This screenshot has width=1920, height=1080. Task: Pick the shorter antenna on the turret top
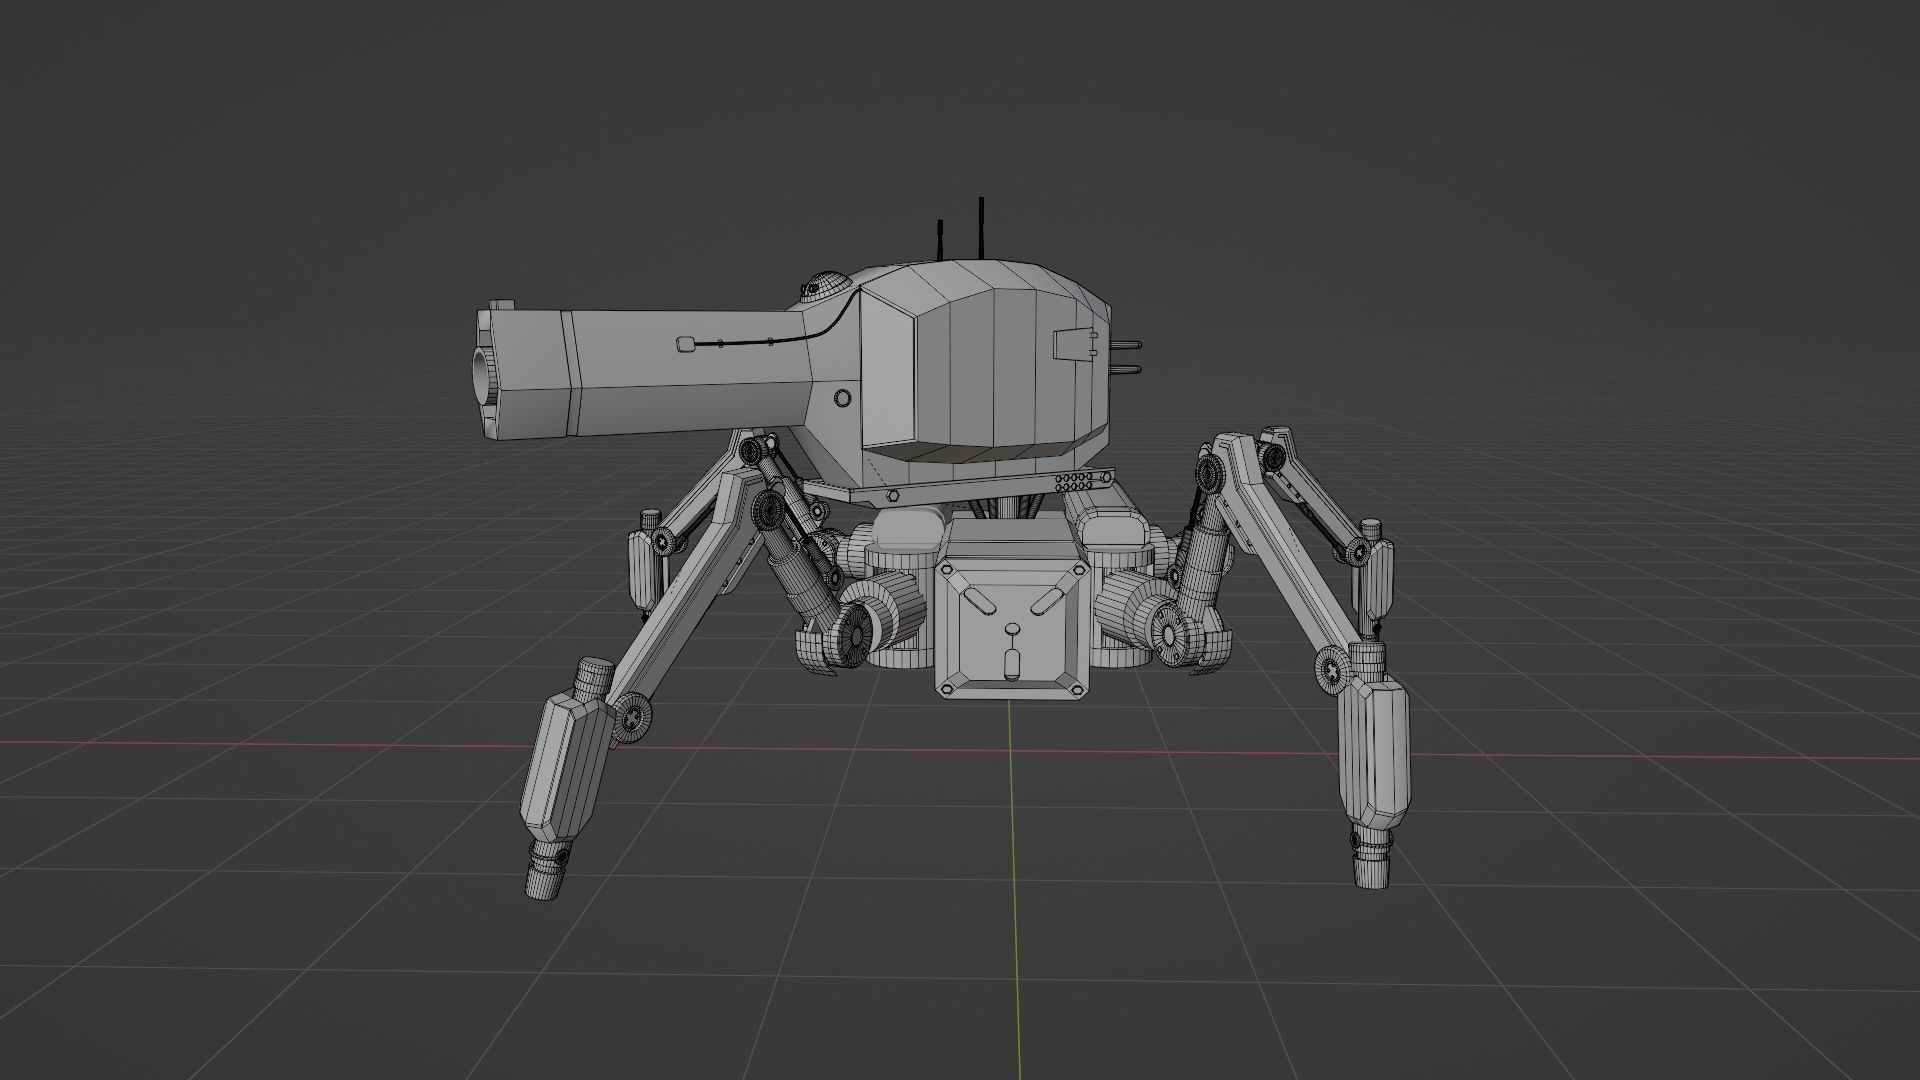940,242
